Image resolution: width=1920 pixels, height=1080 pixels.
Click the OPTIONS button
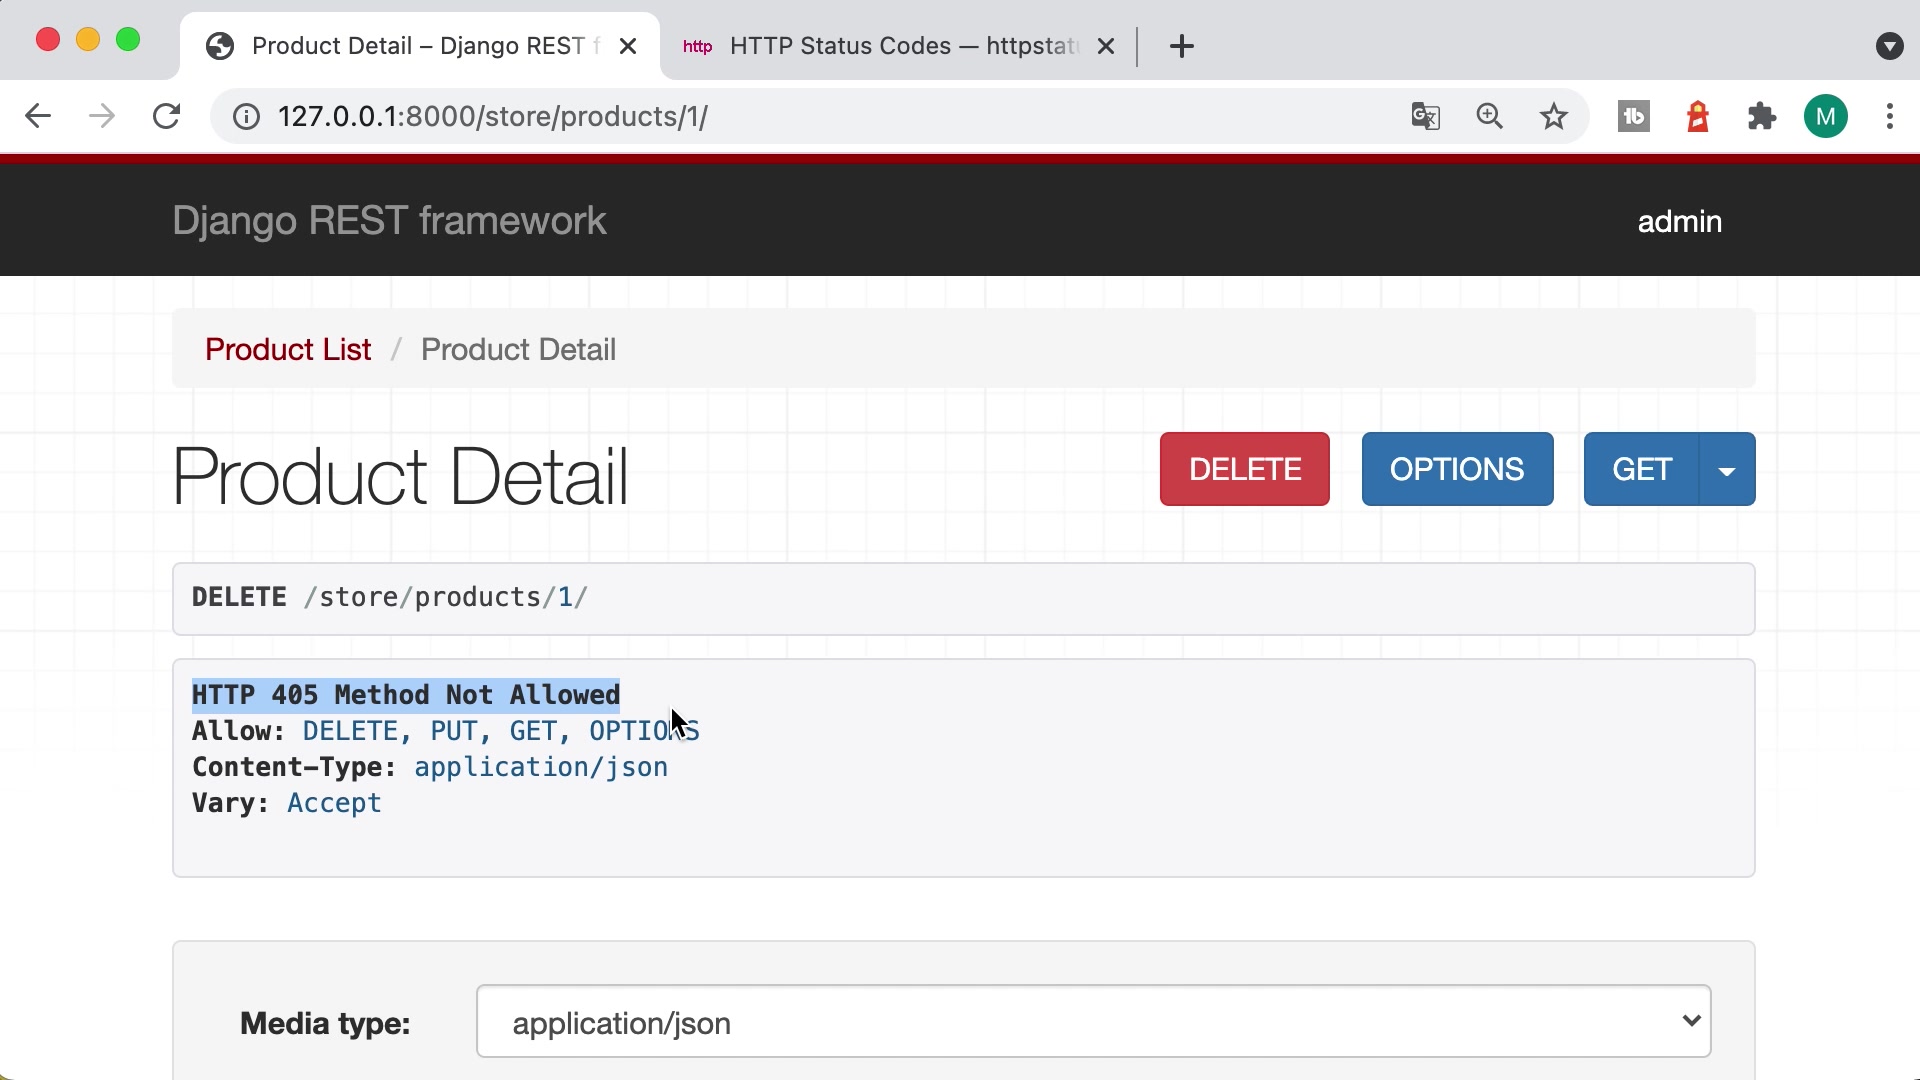(1458, 469)
